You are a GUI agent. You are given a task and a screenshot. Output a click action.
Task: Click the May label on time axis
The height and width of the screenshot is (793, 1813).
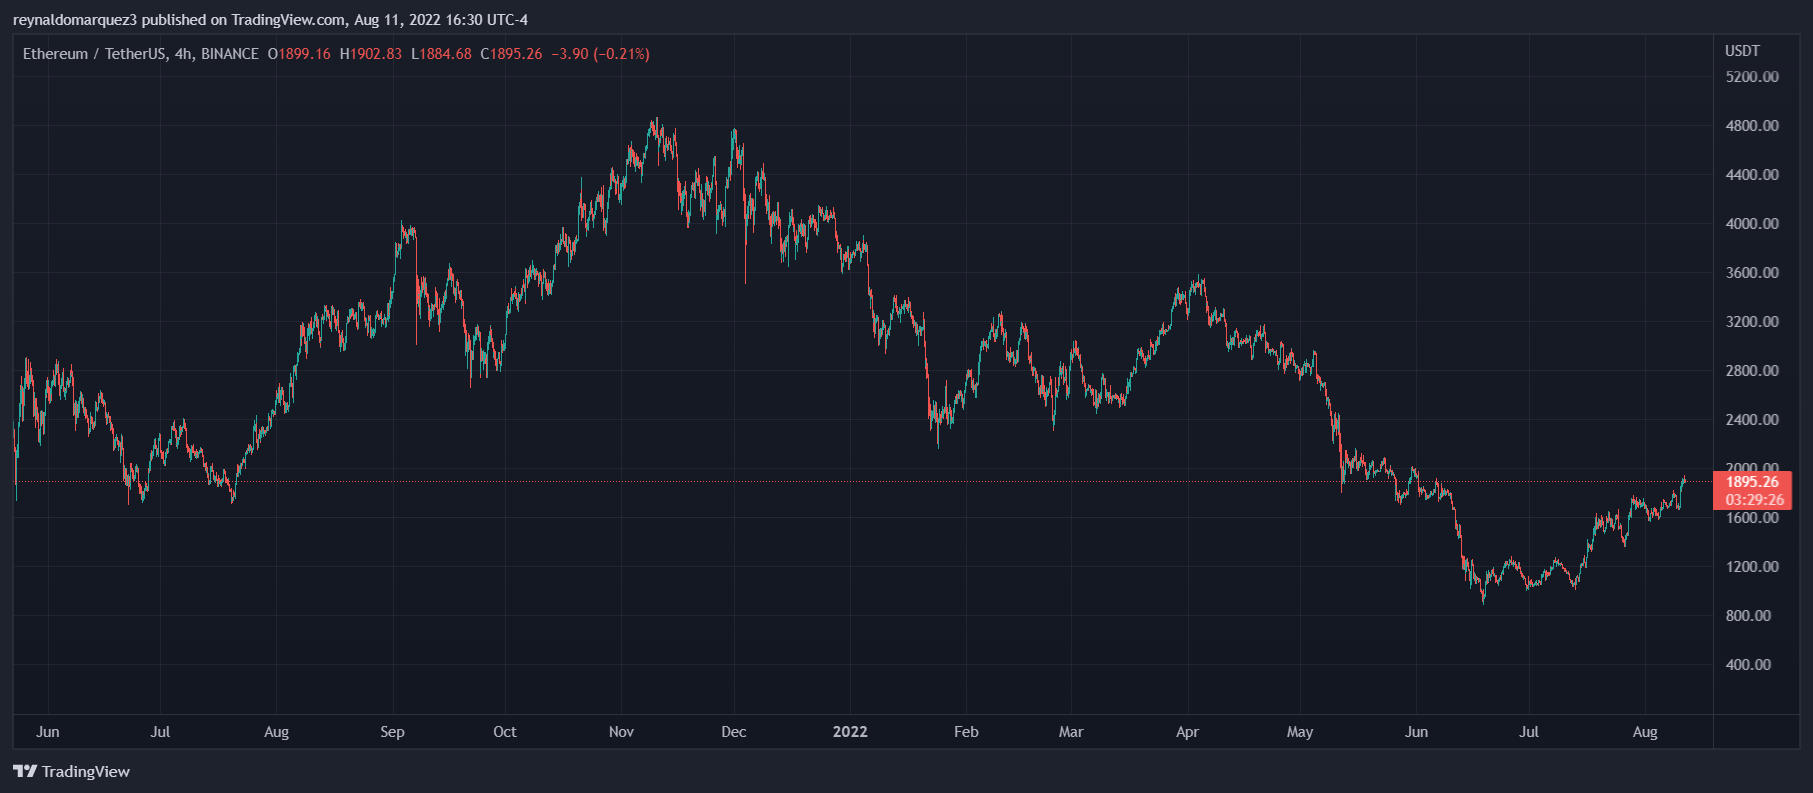coord(1300,732)
